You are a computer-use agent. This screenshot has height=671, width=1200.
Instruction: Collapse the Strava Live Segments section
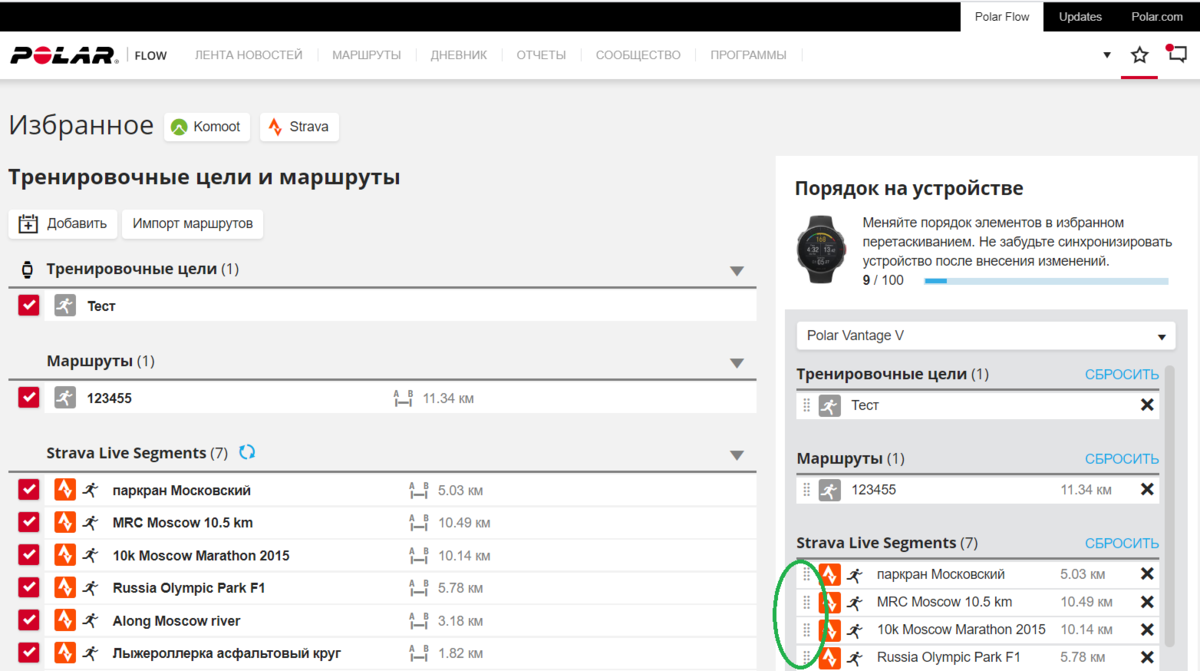pyautogui.click(x=737, y=455)
